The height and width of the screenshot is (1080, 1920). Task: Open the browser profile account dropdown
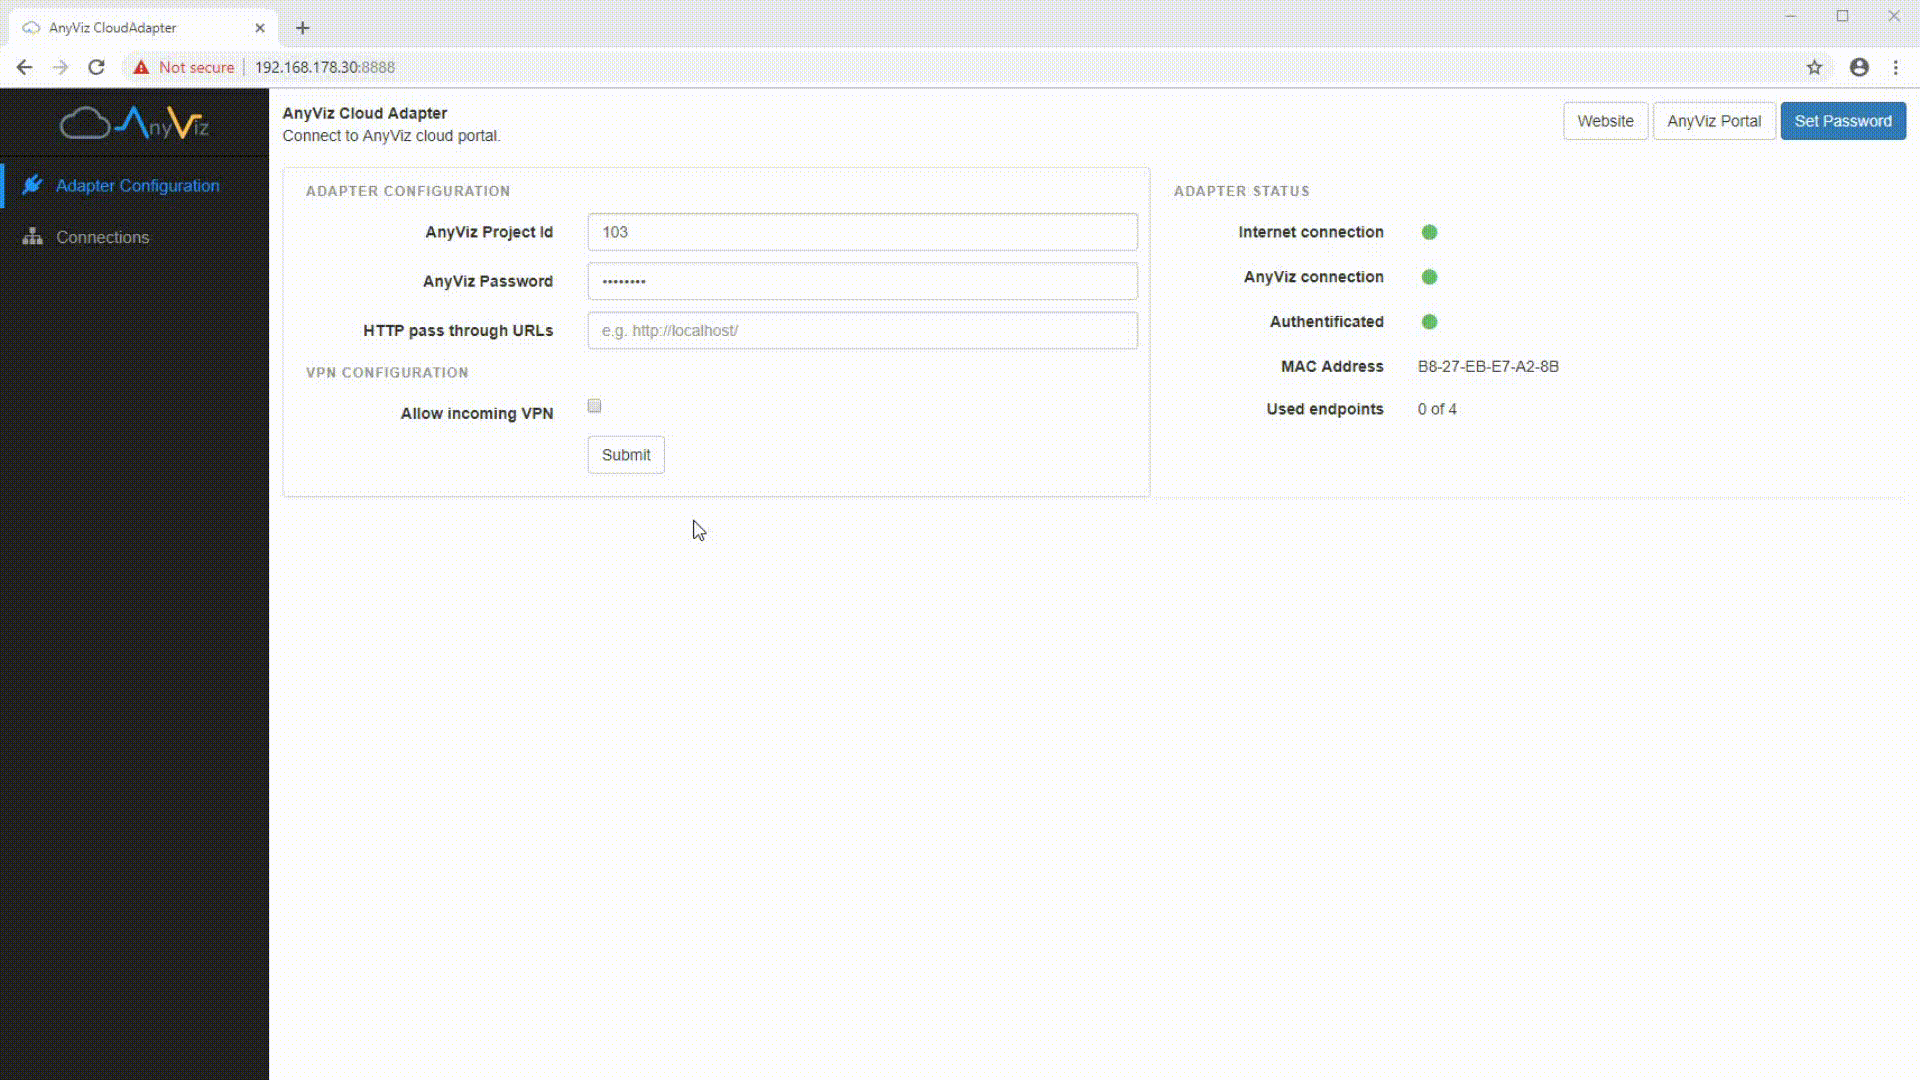(x=1859, y=67)
